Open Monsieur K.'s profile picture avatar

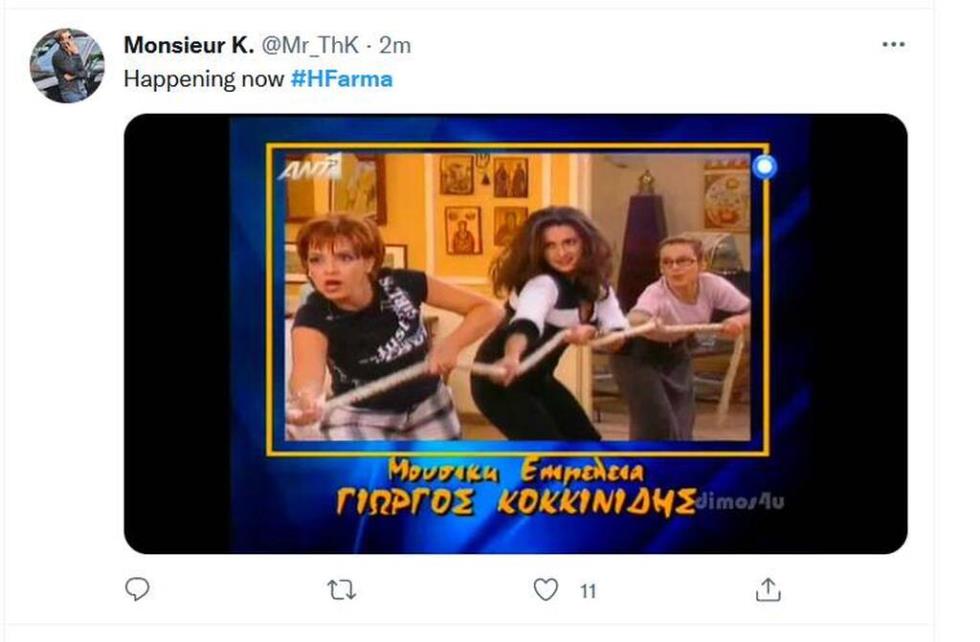point(67,66)
